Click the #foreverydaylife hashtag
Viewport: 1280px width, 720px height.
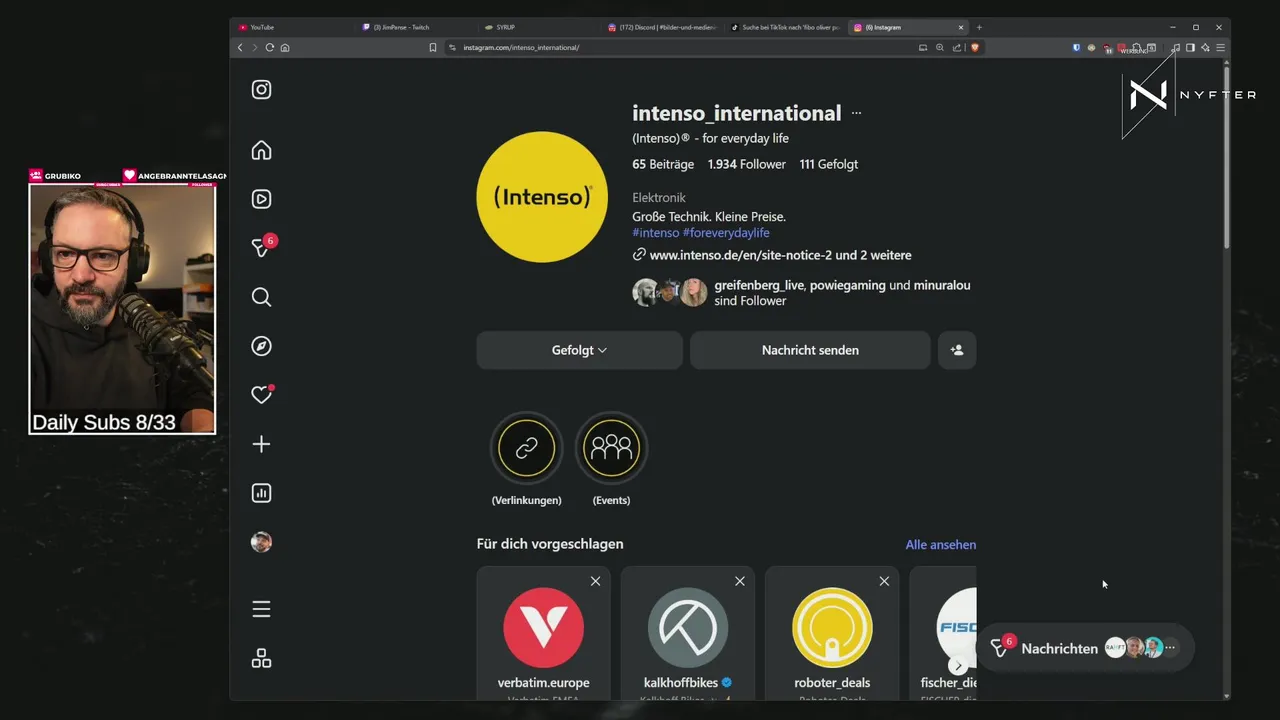726,233
